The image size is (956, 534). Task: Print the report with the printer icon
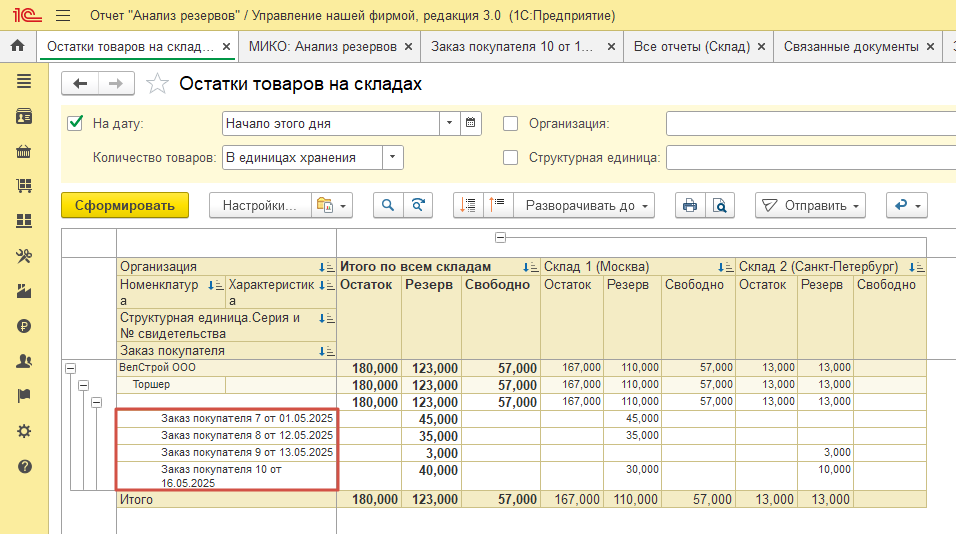(x=690, y=205)
